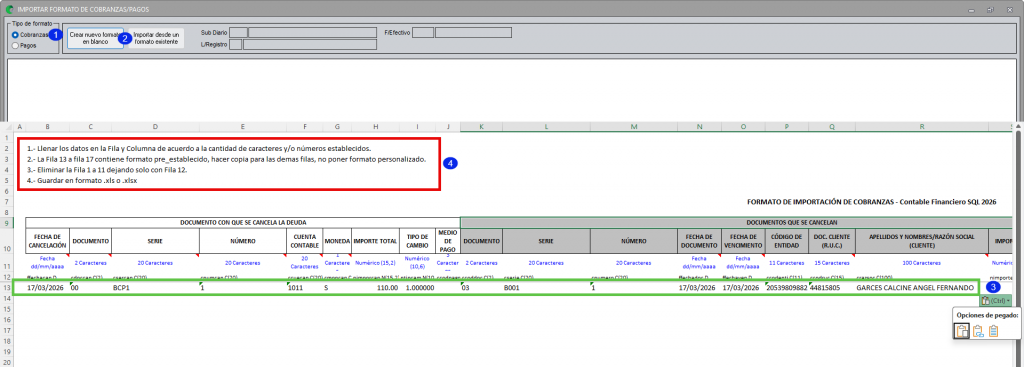1024x367 pixels.
Task: Click 'TIPO DE CAMBIO' header cell
Action: (417, 241)
